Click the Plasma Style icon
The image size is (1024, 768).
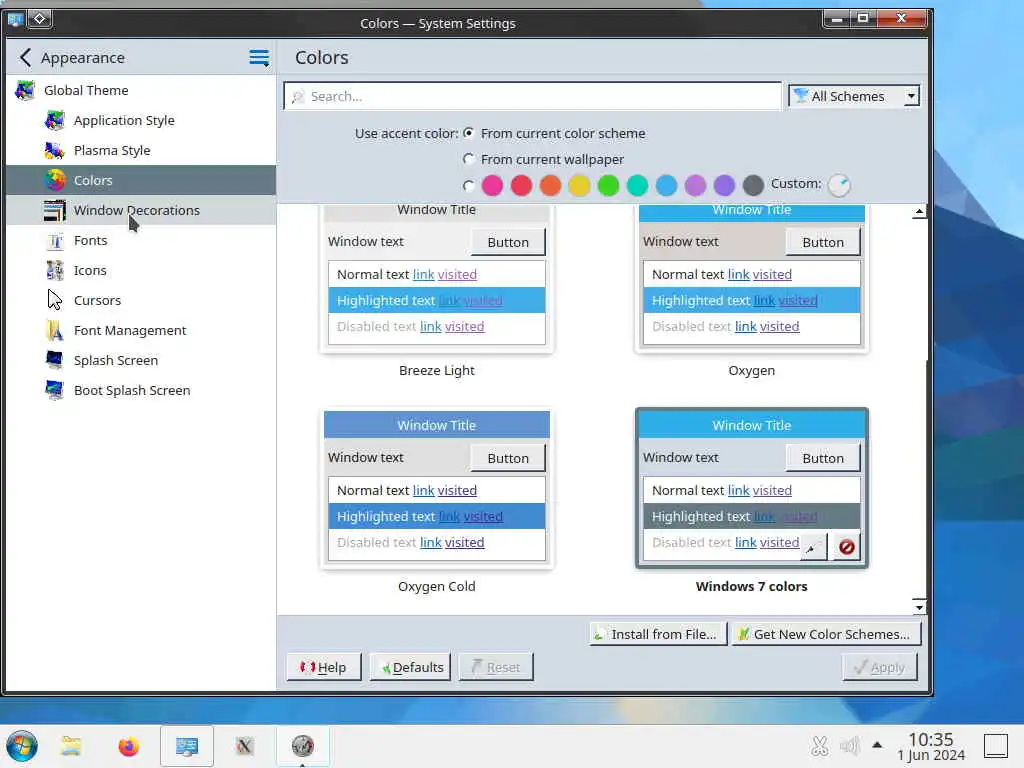[x=55, y=150]
